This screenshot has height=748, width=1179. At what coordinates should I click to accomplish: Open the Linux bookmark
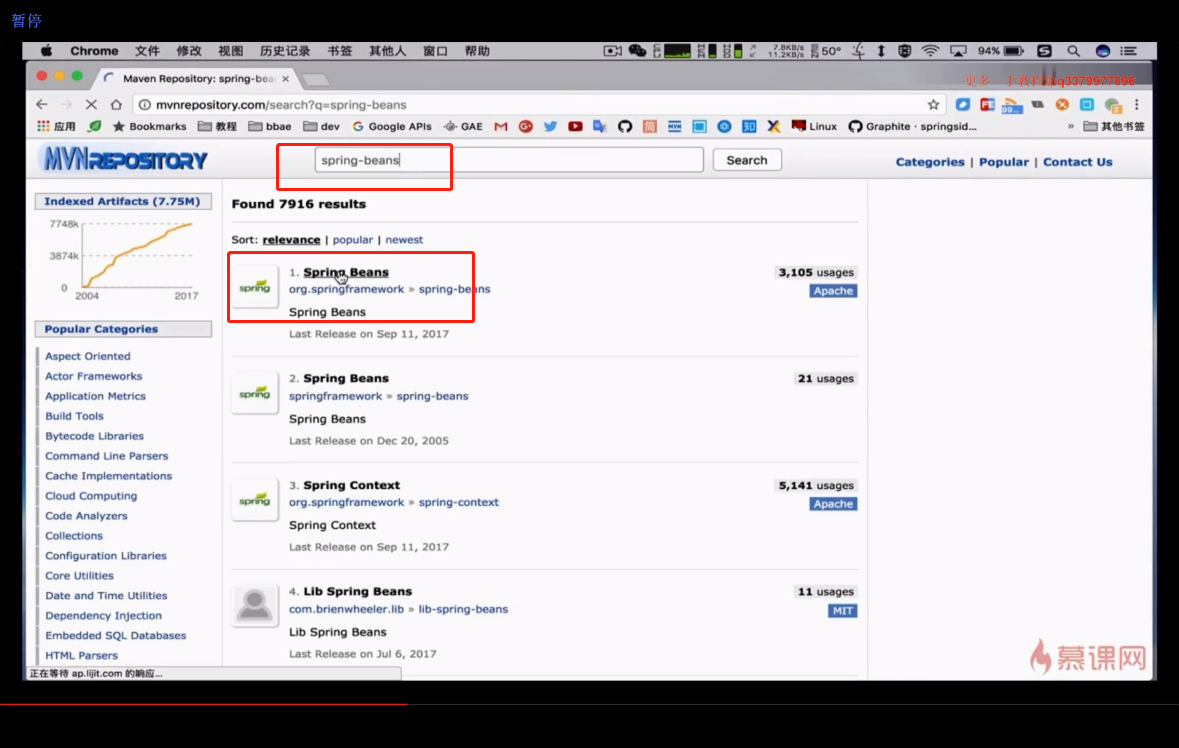point(814,126)
